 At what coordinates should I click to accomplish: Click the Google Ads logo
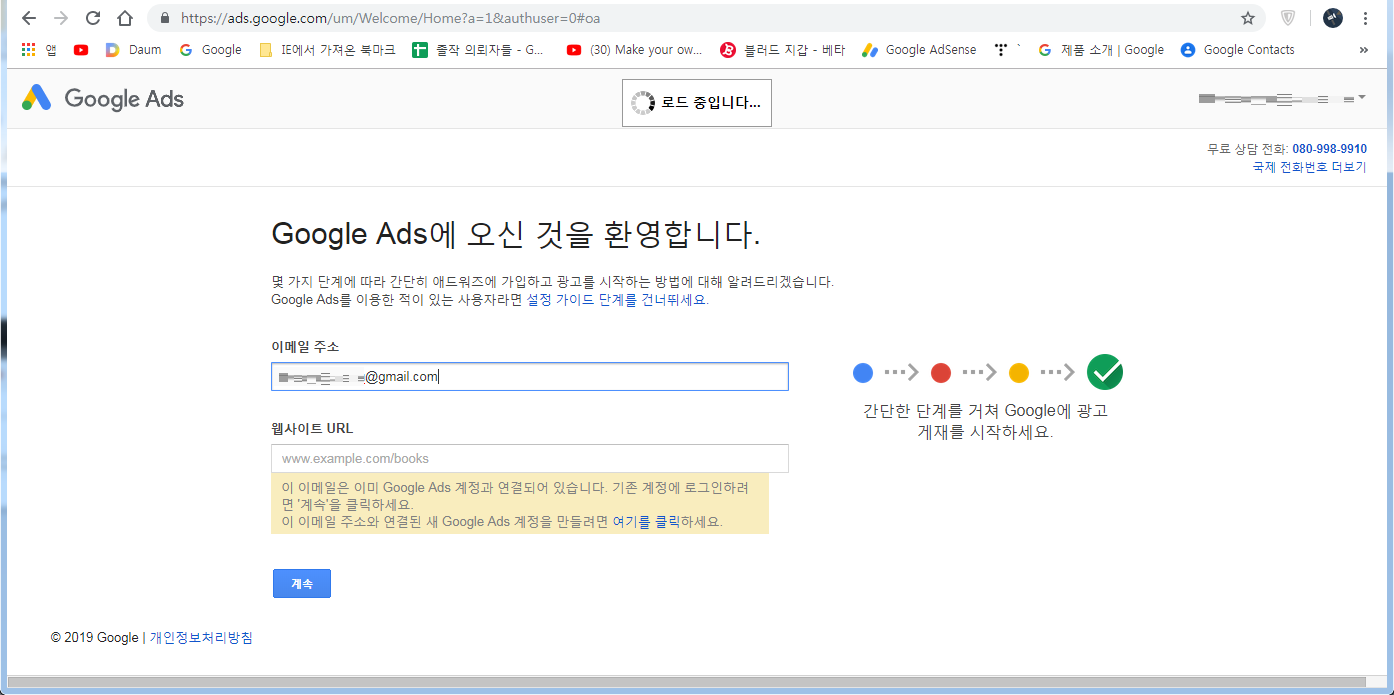click(x=103, y=98)
